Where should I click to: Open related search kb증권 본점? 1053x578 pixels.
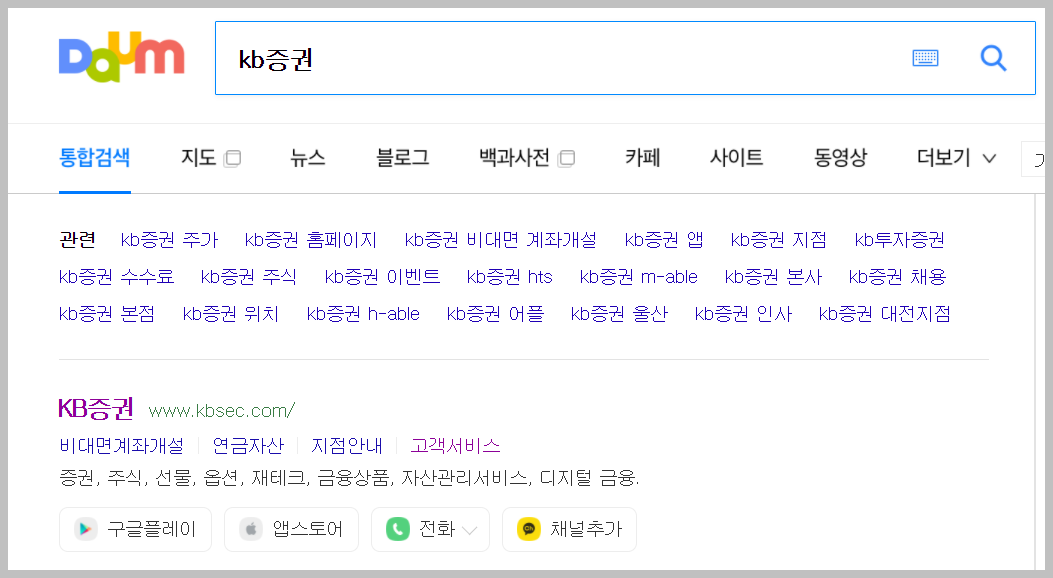pyautogui.click(x=107, y=314)
